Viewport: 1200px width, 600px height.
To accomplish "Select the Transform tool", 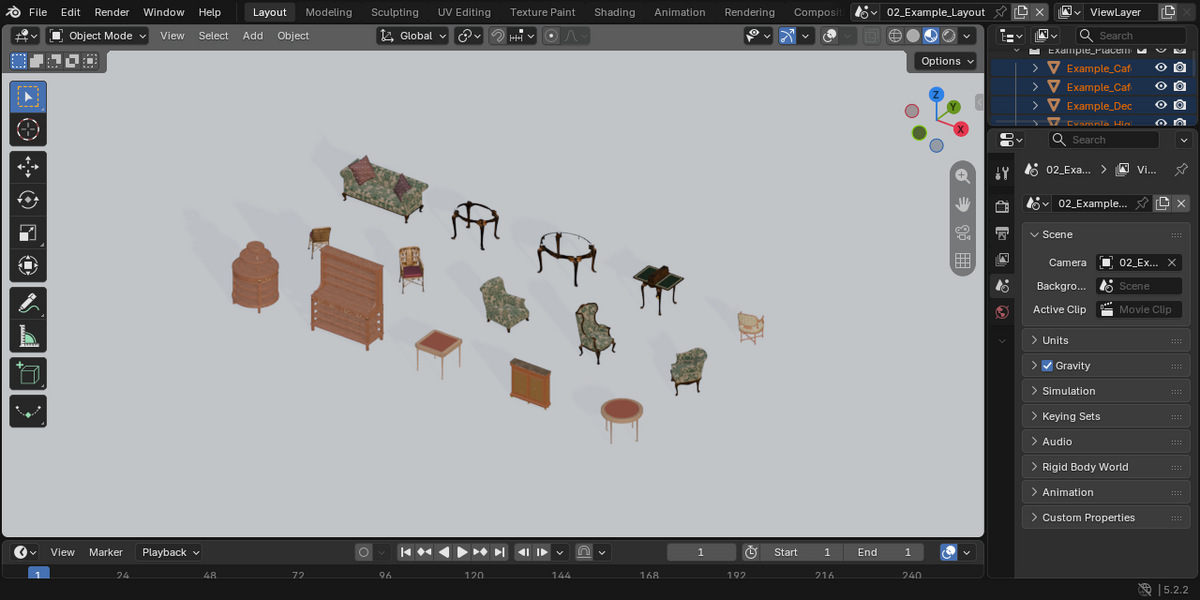I will point(28,266).
